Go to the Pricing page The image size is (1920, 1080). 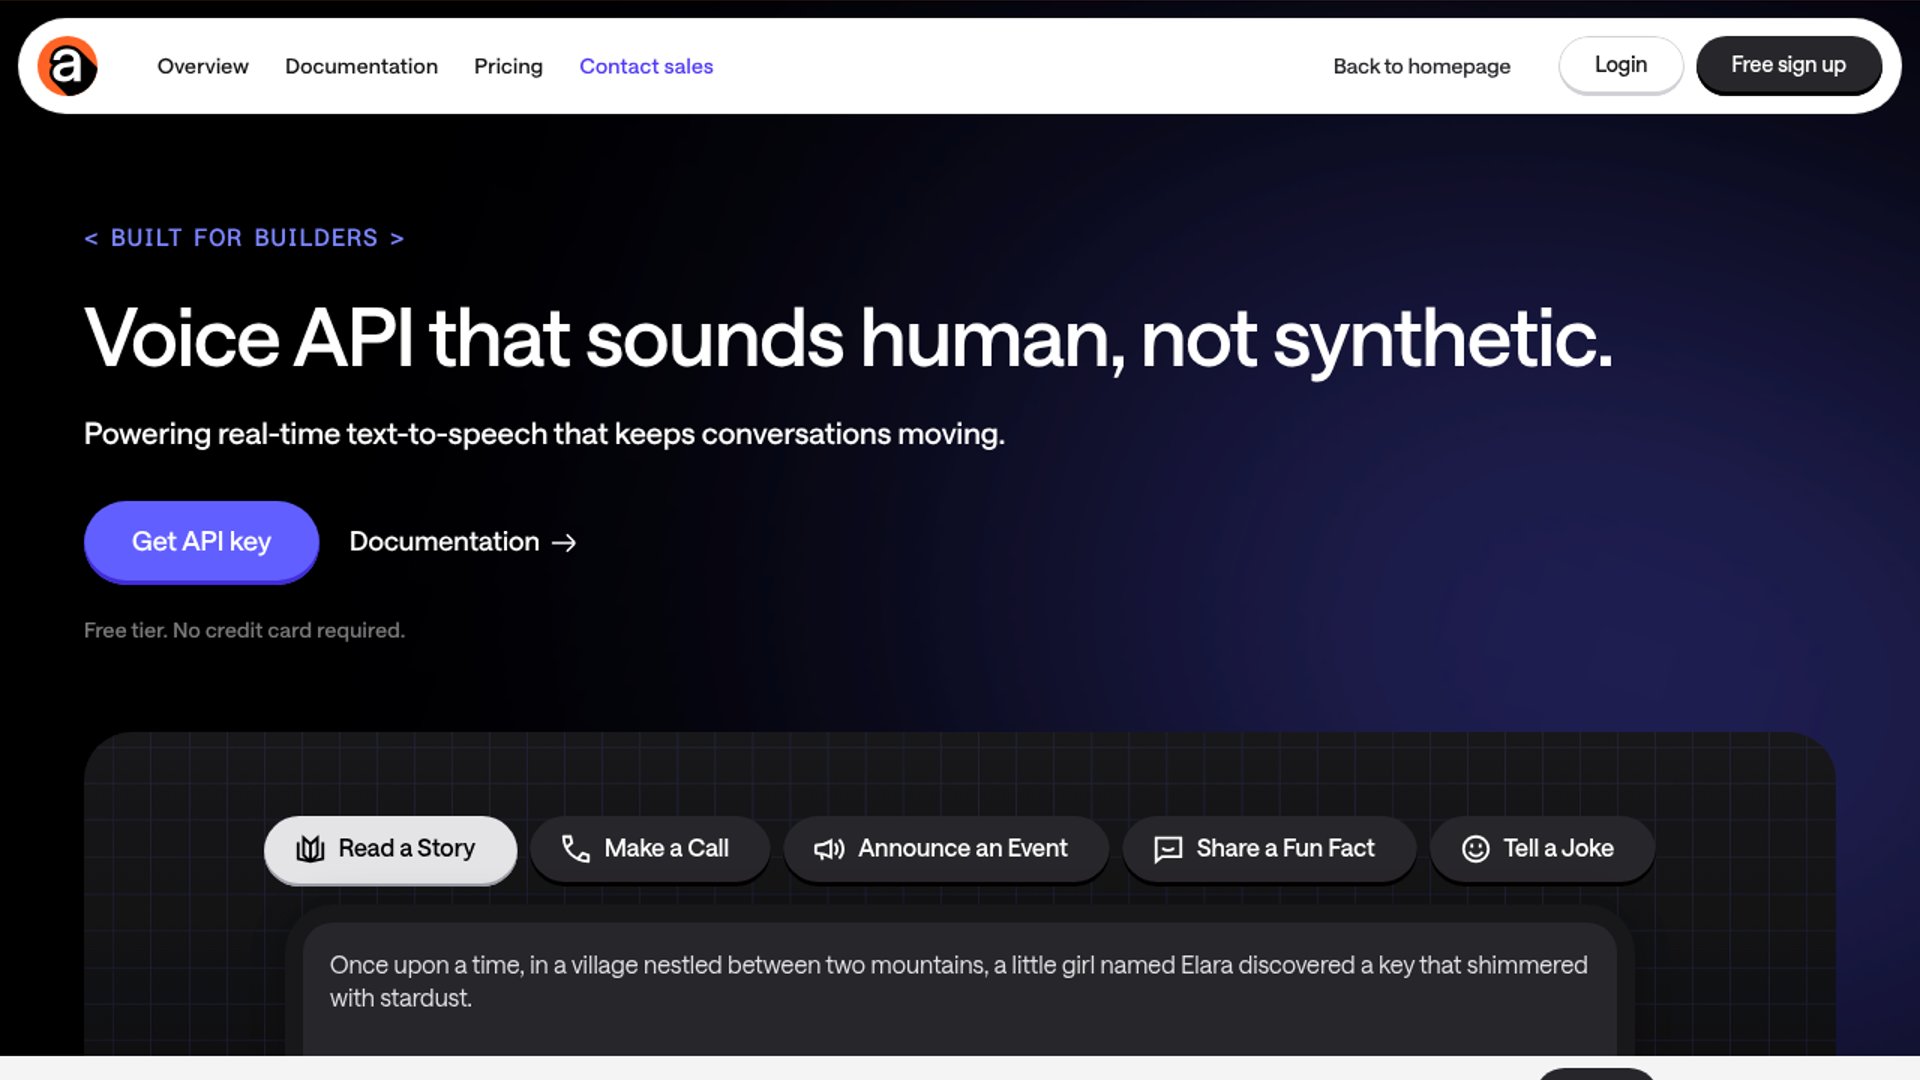pyautogui.click(x=508, y=66)
